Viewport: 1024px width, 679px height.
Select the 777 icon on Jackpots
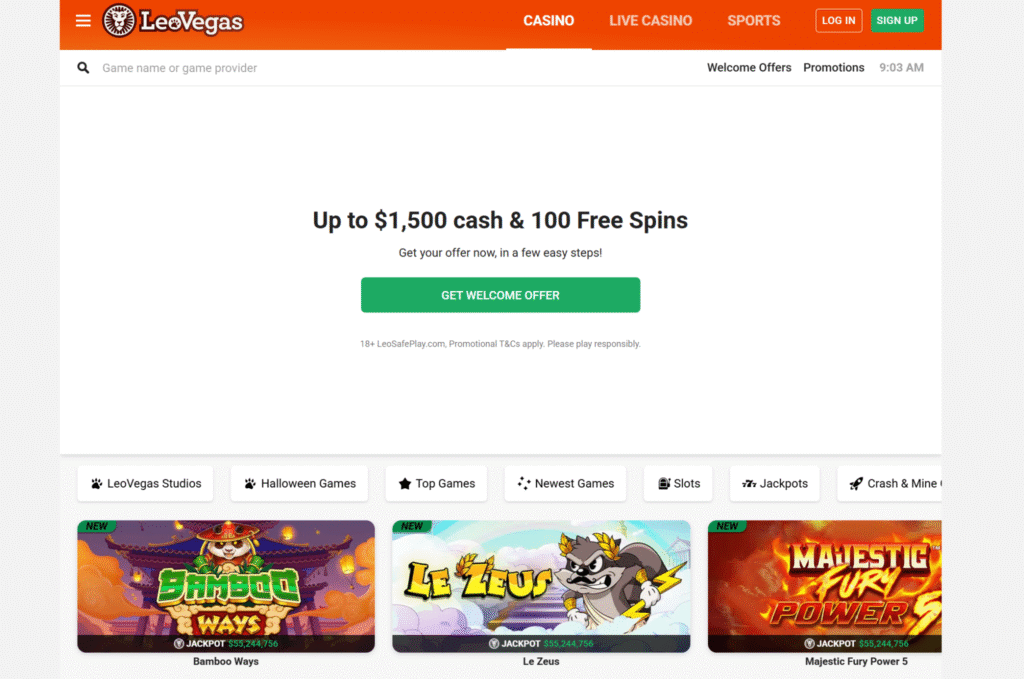pos(749,484)
